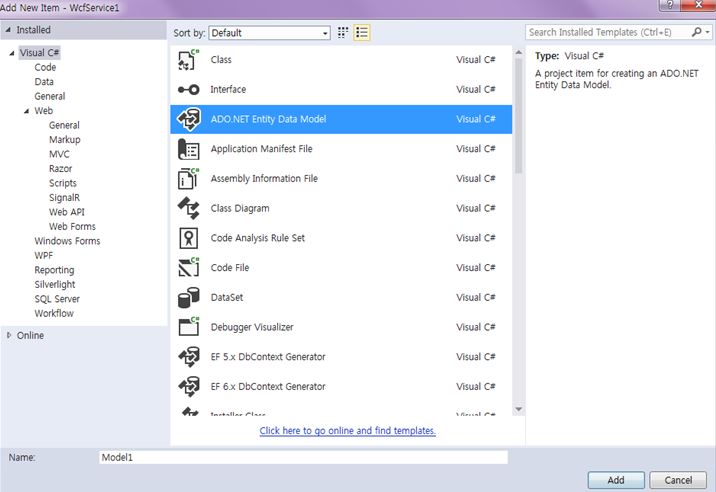716x492 pixels.
Task: Open the help button in title bar
Action: point(669,5)
